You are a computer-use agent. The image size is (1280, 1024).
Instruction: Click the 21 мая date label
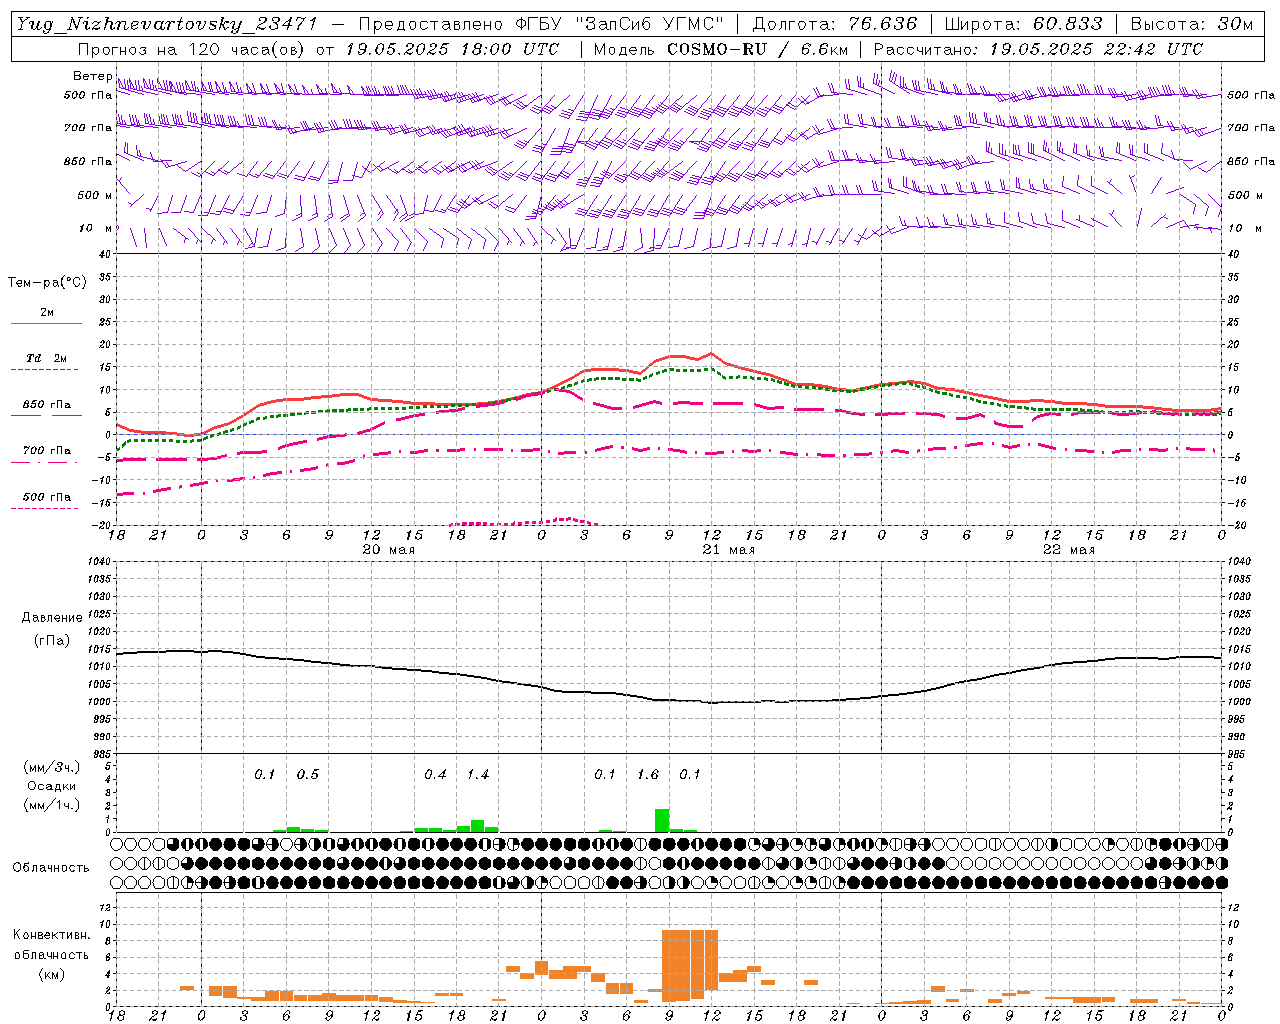point(728,550)
